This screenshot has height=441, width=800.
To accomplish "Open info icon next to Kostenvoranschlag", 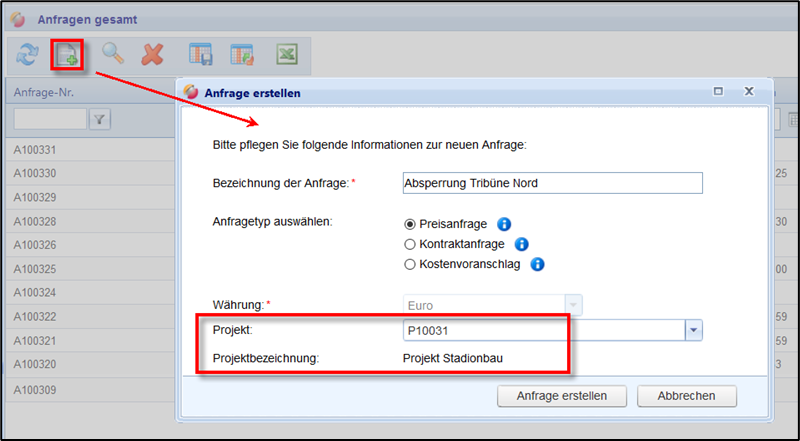I will tap(537, 264).
